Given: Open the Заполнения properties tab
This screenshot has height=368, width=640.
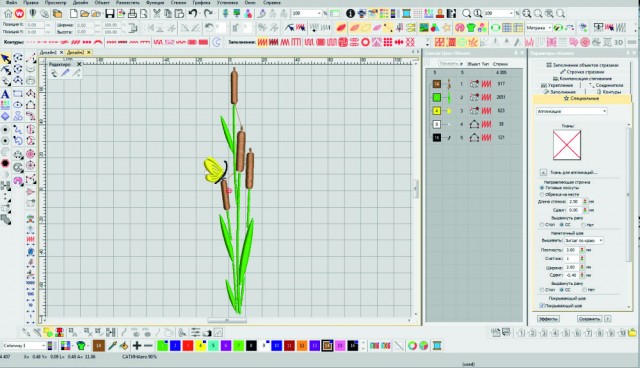Looking at the screenshot, I should tap(559, 92).
